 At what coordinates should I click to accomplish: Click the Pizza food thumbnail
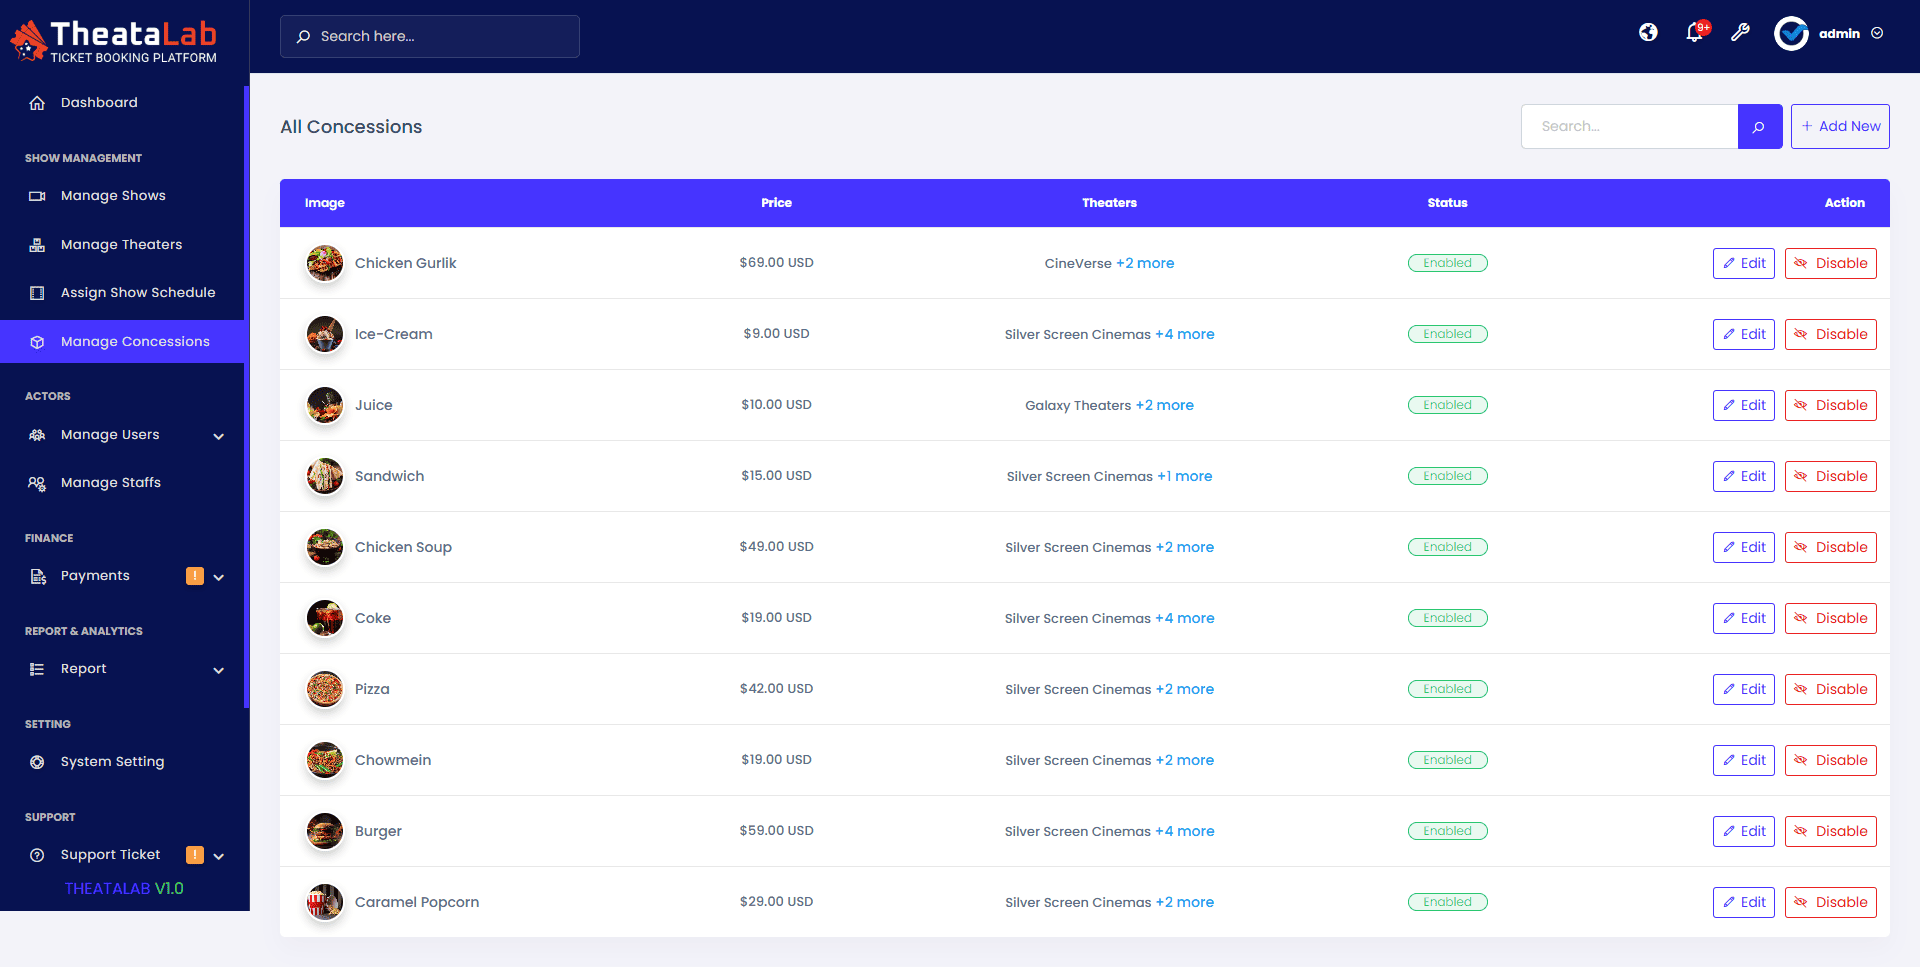[325, 689]
